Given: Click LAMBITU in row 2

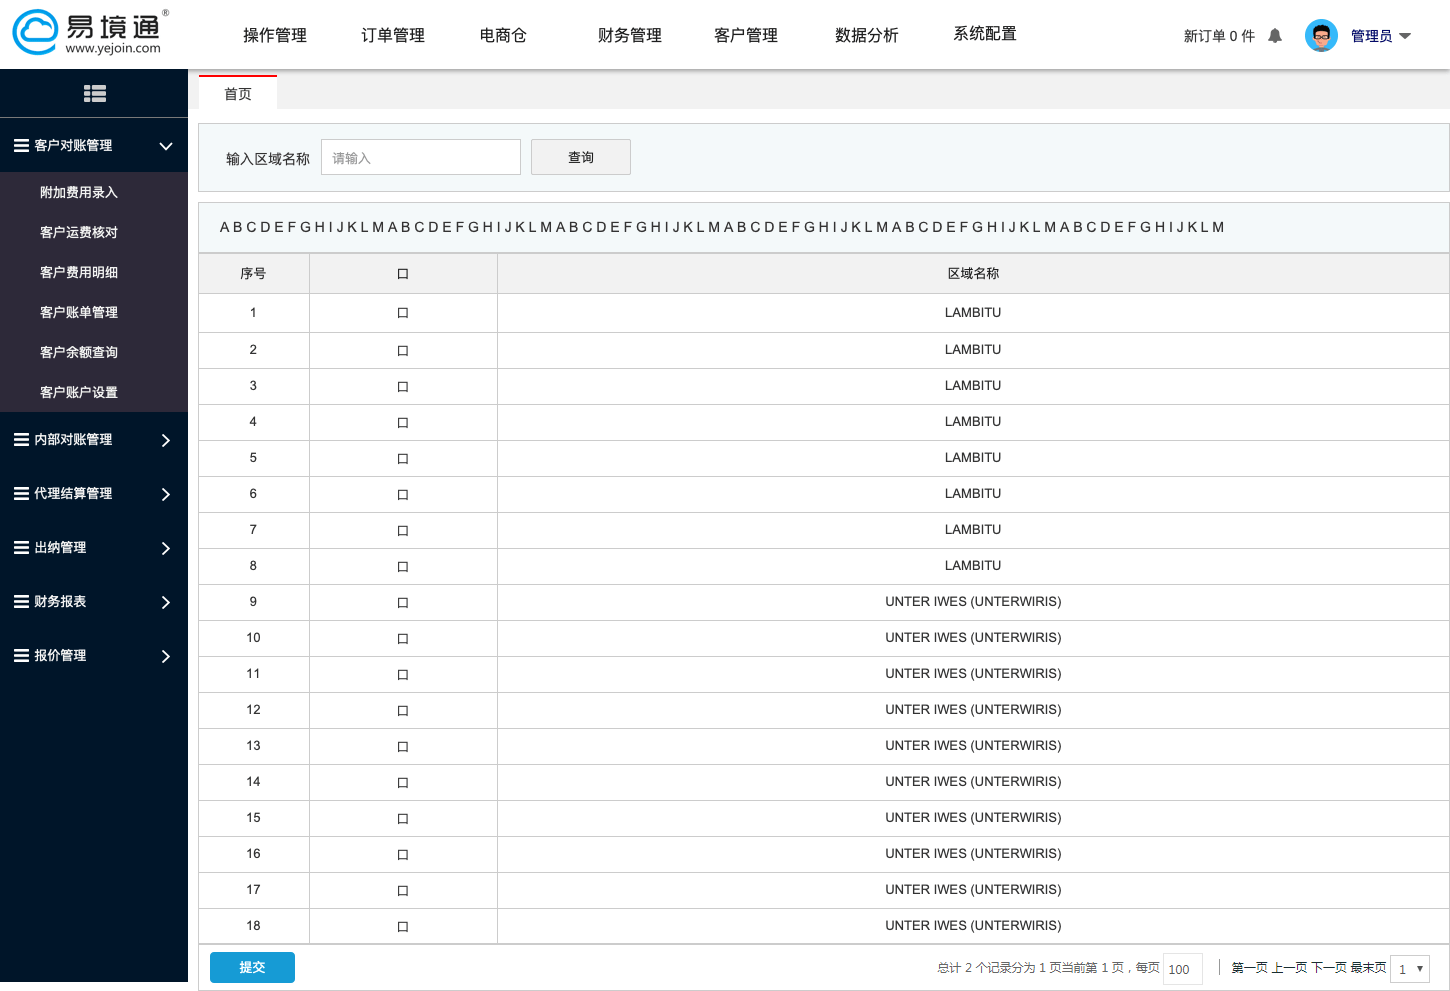Looking at the screenshot, I should [973, 349].
